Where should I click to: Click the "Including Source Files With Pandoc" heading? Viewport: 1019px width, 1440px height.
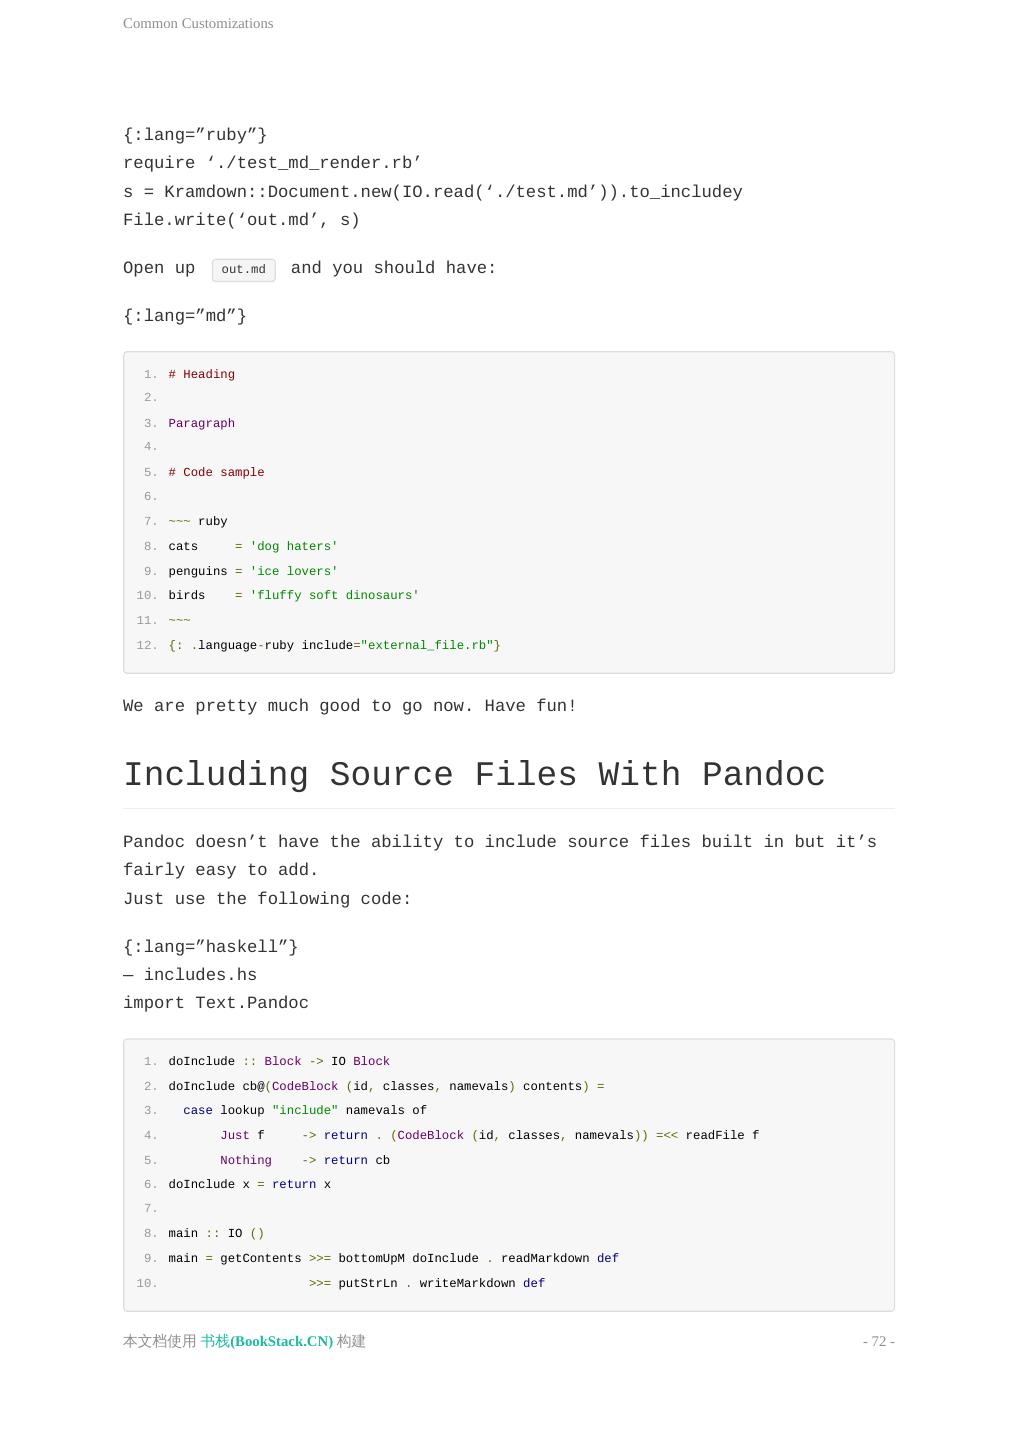(x=474, y=775)
